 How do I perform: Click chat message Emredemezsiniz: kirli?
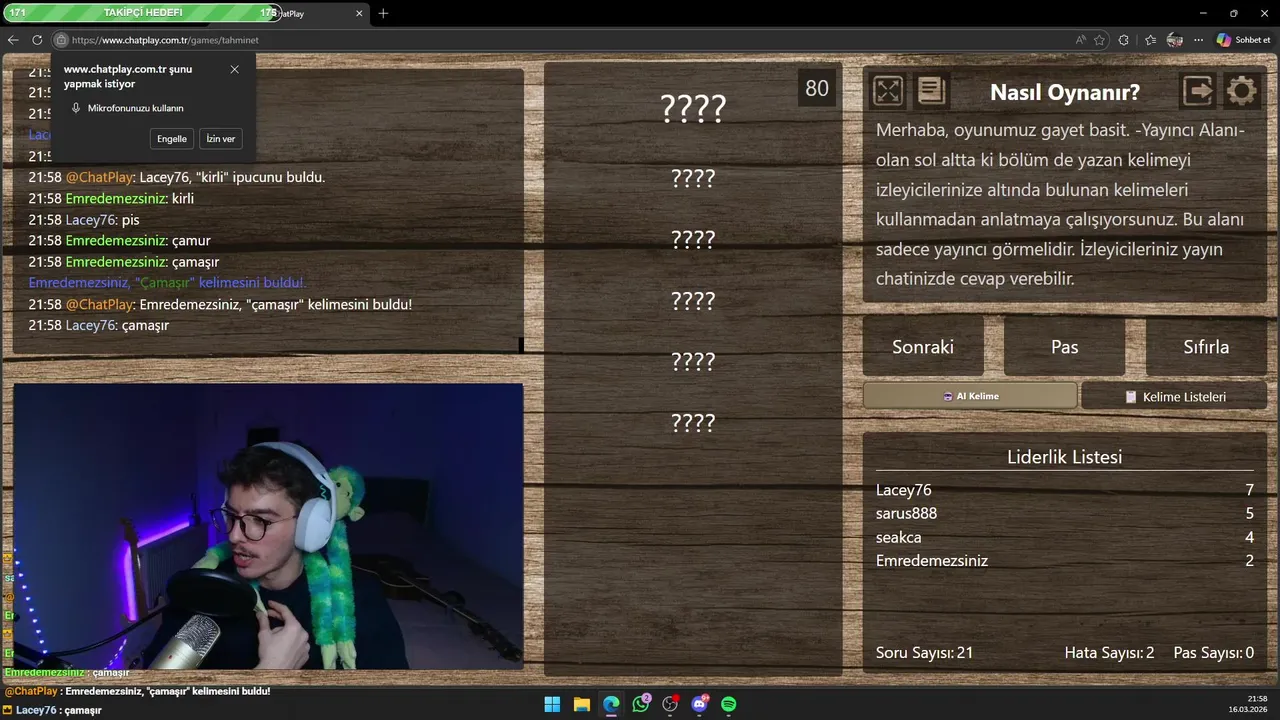pyautogui.click(x=111, y=198)
